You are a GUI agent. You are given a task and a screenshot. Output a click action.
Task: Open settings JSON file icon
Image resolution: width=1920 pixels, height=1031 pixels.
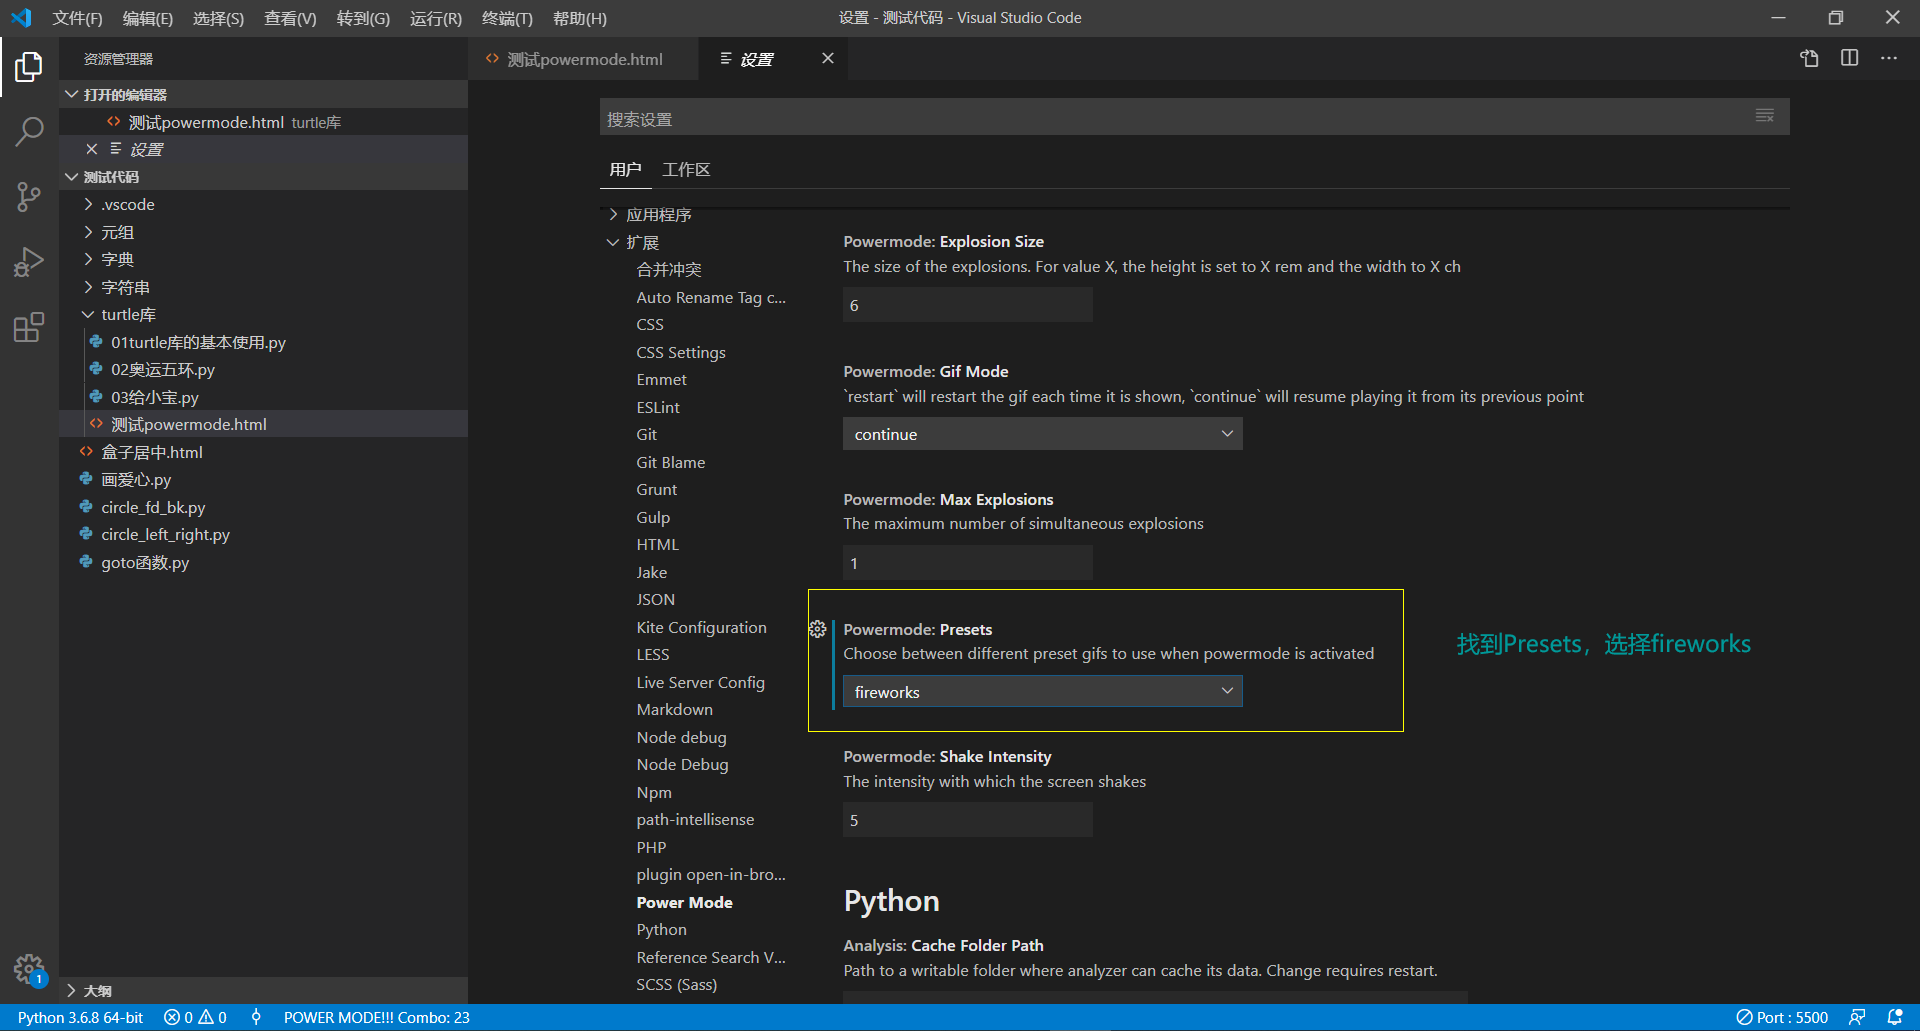coord(1809,58)
